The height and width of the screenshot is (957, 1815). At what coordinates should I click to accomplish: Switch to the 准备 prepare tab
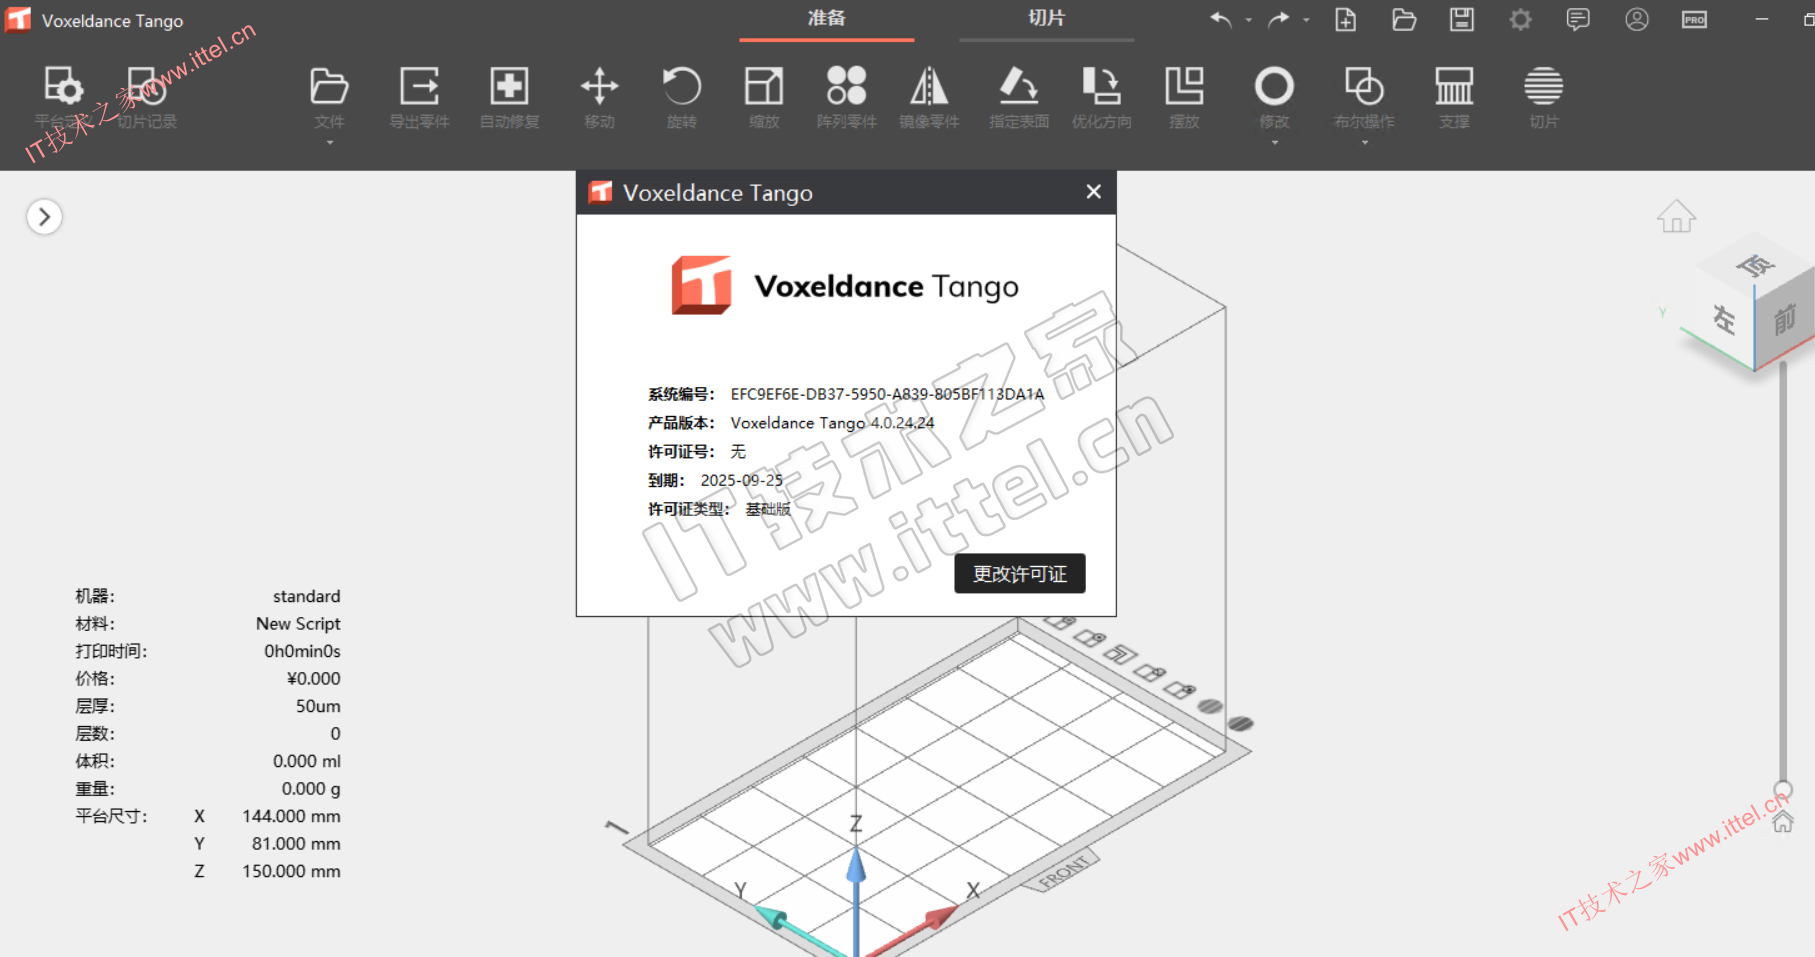click(827, 20)
